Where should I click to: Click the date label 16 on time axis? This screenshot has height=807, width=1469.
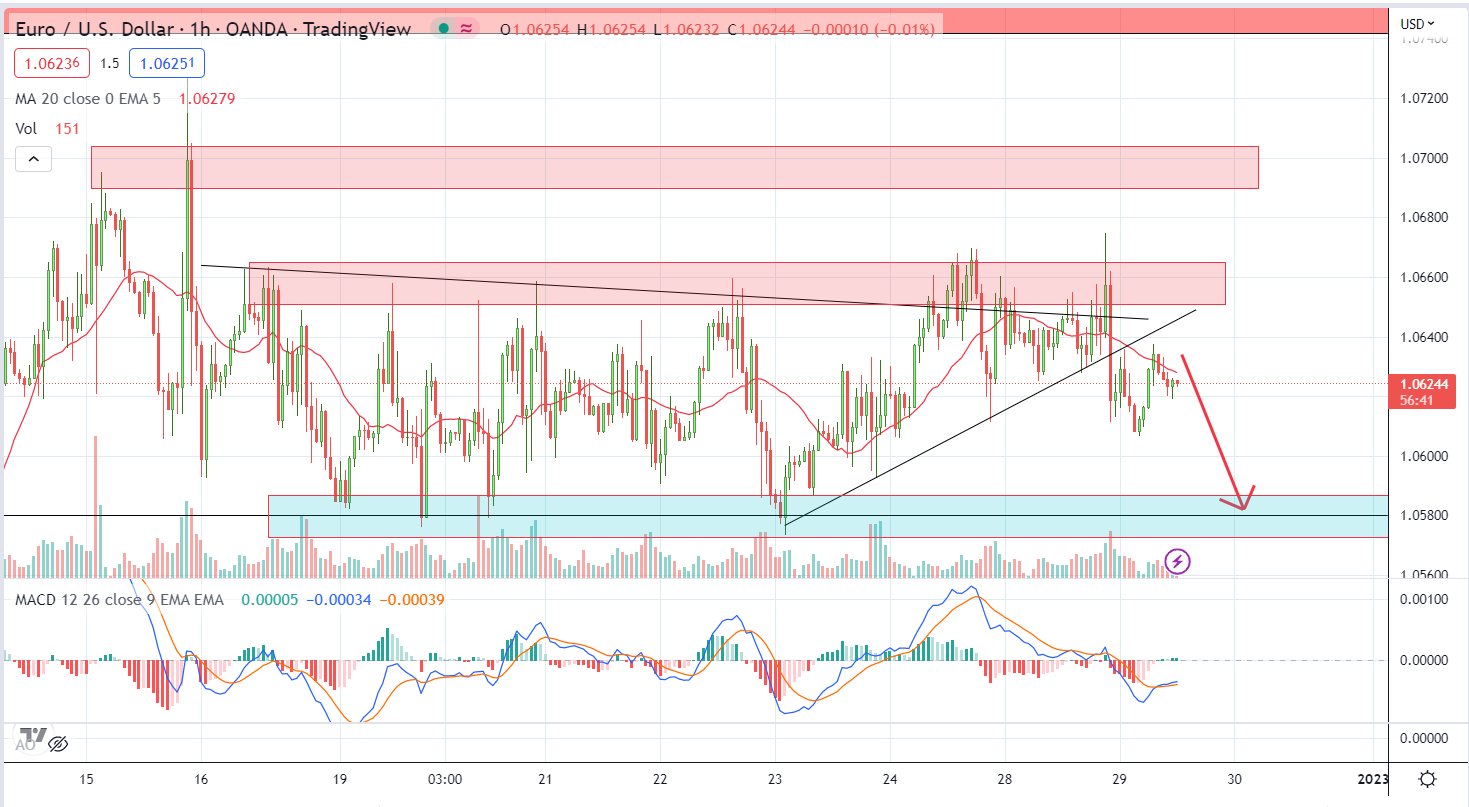[x=200, y=778]
